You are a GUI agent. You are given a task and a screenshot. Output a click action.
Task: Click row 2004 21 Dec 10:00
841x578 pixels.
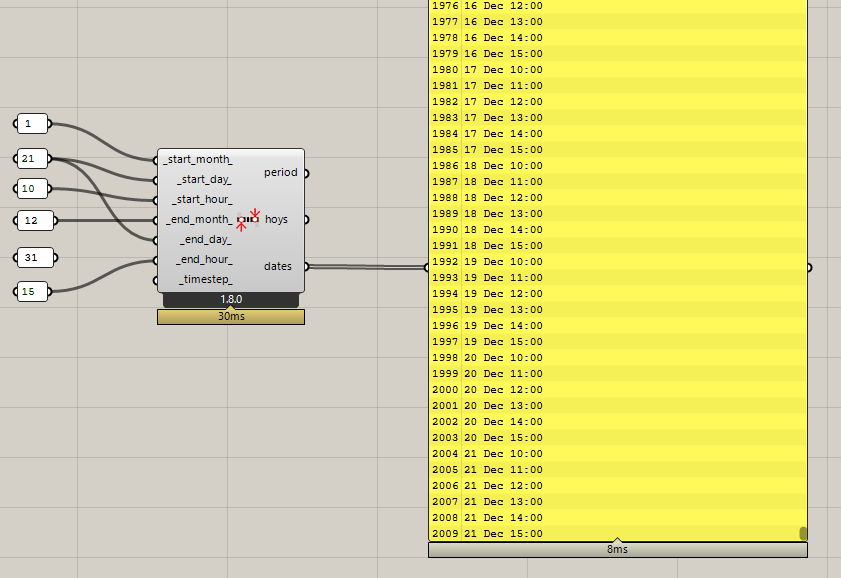tap(618, 454)
